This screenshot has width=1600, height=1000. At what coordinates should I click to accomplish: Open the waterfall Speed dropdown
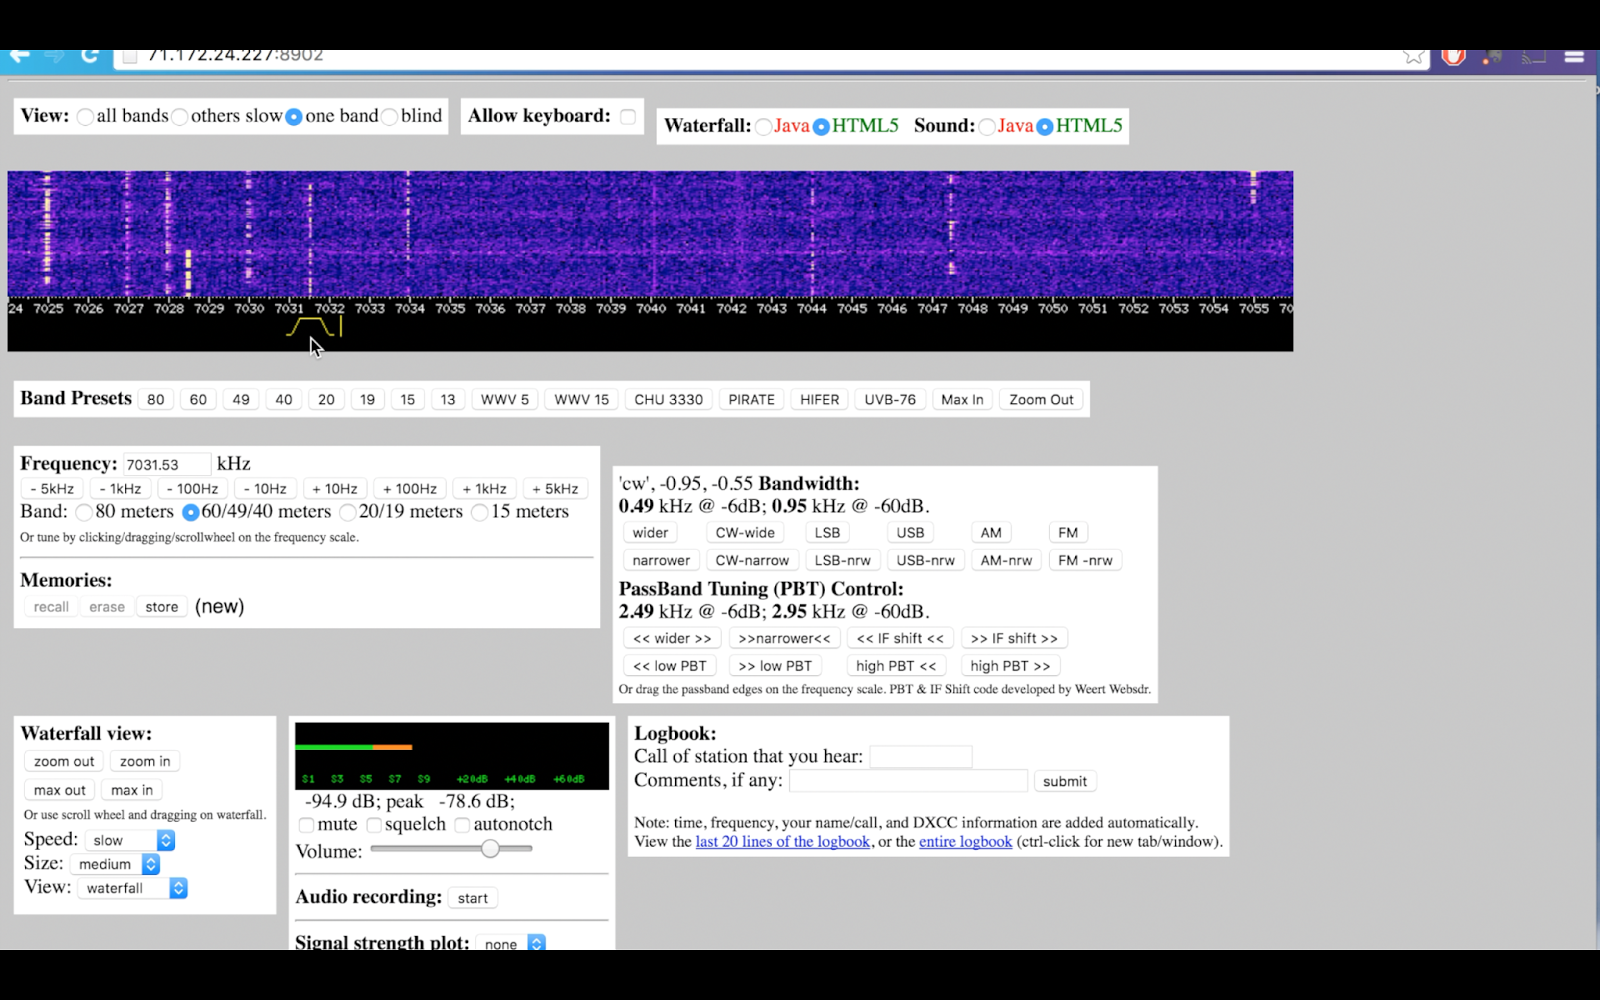[x=130, y=840]
